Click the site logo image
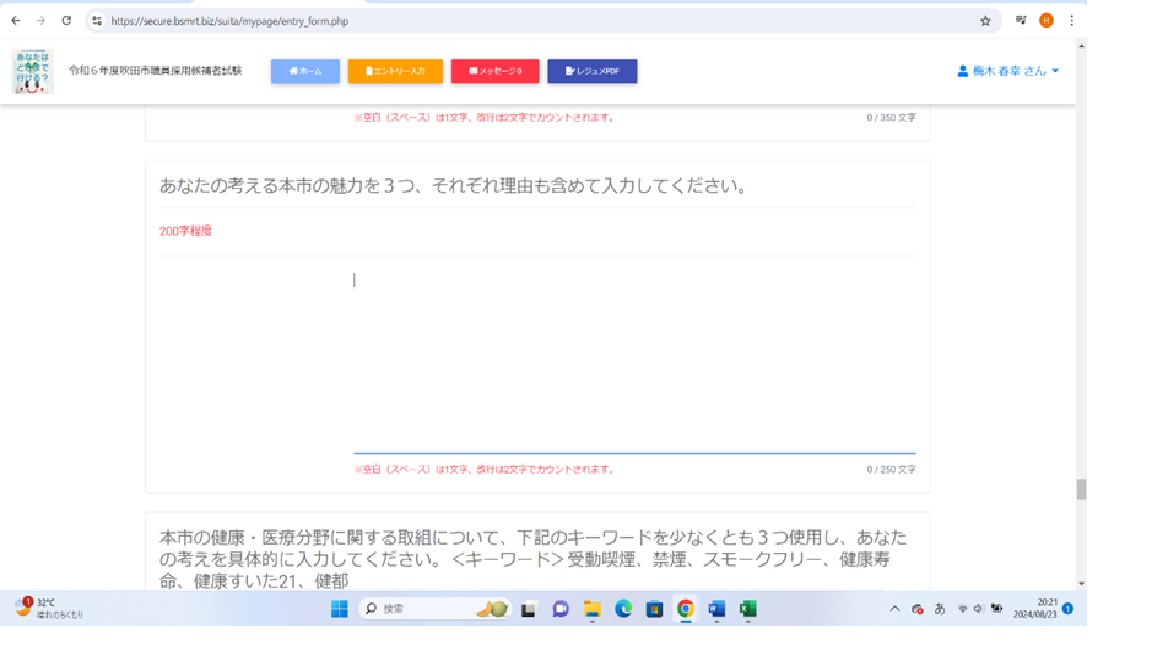The image size is (1152, 648). pyautogui.click(x=33, y=72)
